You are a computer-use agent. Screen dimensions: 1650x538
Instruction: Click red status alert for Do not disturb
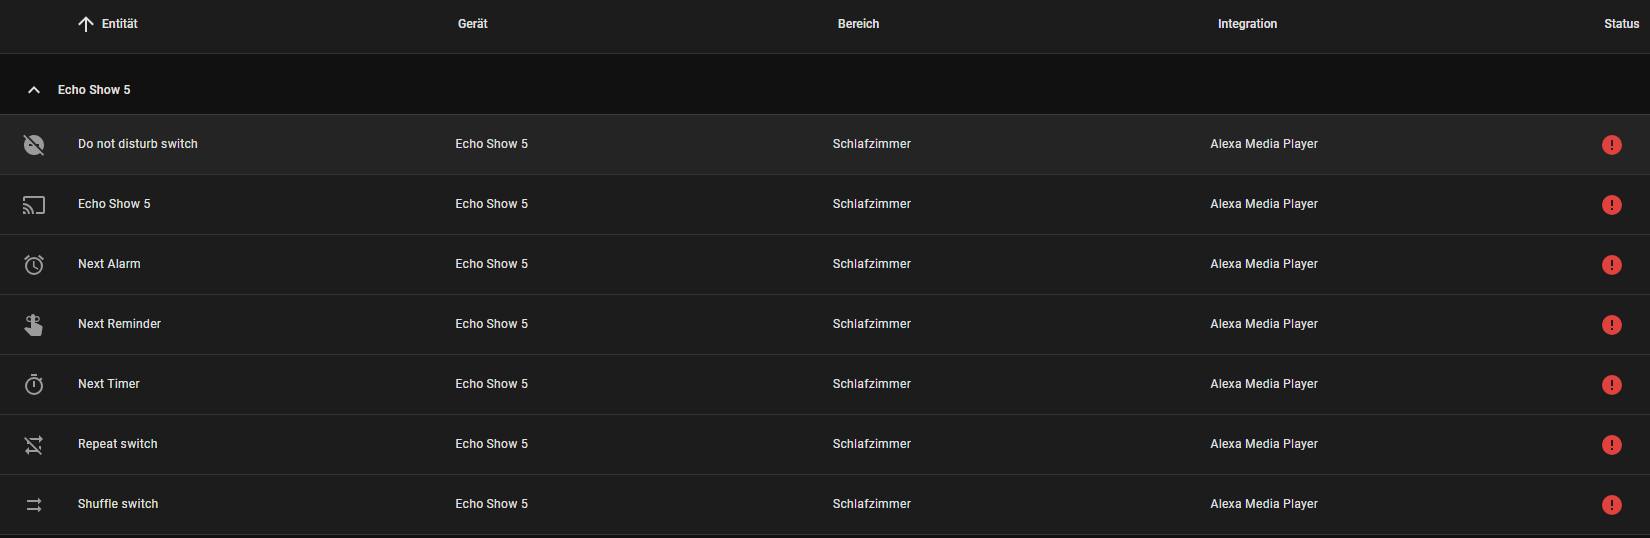pos(1611,145)
